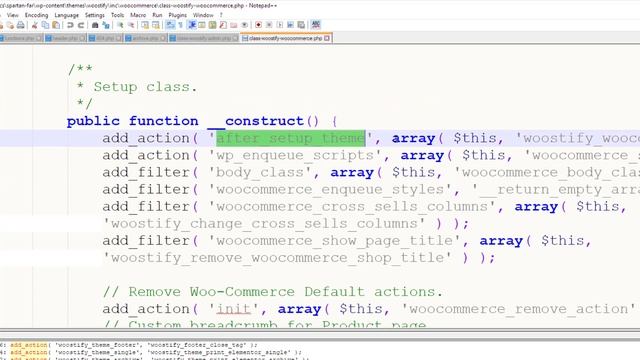Open the Document Map icon
Screen dimensions: 640x360
[212, 25]
